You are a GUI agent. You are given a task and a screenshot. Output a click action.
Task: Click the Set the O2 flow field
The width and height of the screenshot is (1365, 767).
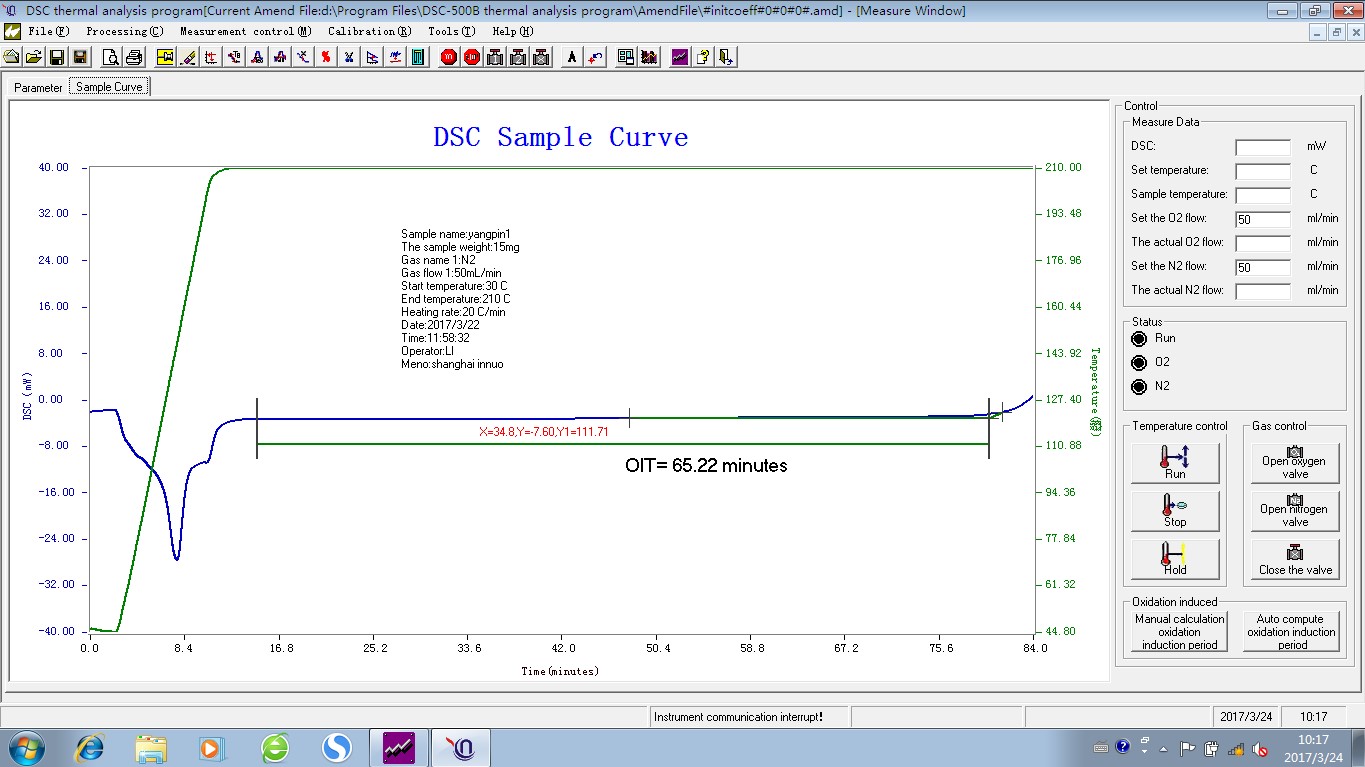pos(1263,219)
